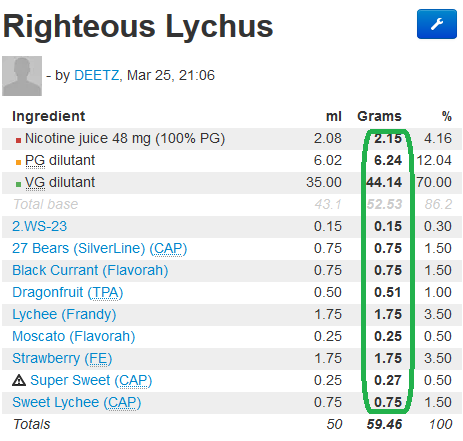Screen dimensions: 463x441
Task: Click the Ingredient column header
Action: [x=49, y=116]
